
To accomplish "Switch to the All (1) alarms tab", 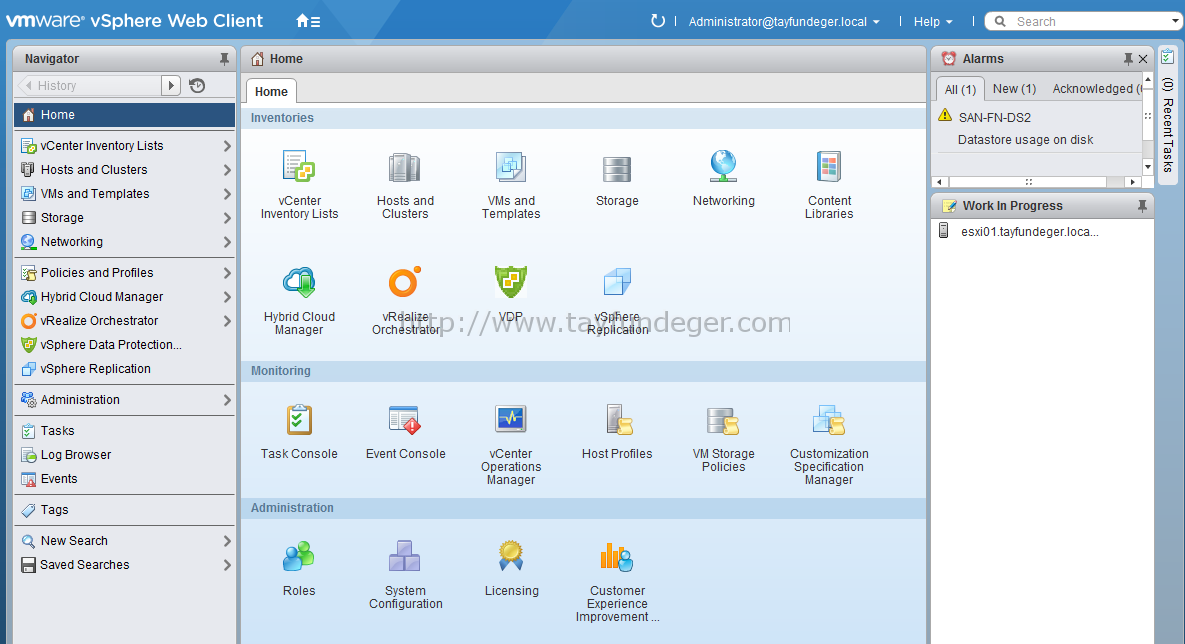I will pyautogui.click(x=960, y=89).
